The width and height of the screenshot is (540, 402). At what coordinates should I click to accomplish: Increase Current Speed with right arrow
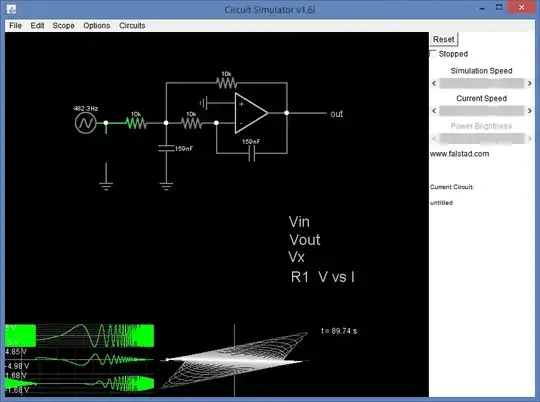(x=530, y=111)
